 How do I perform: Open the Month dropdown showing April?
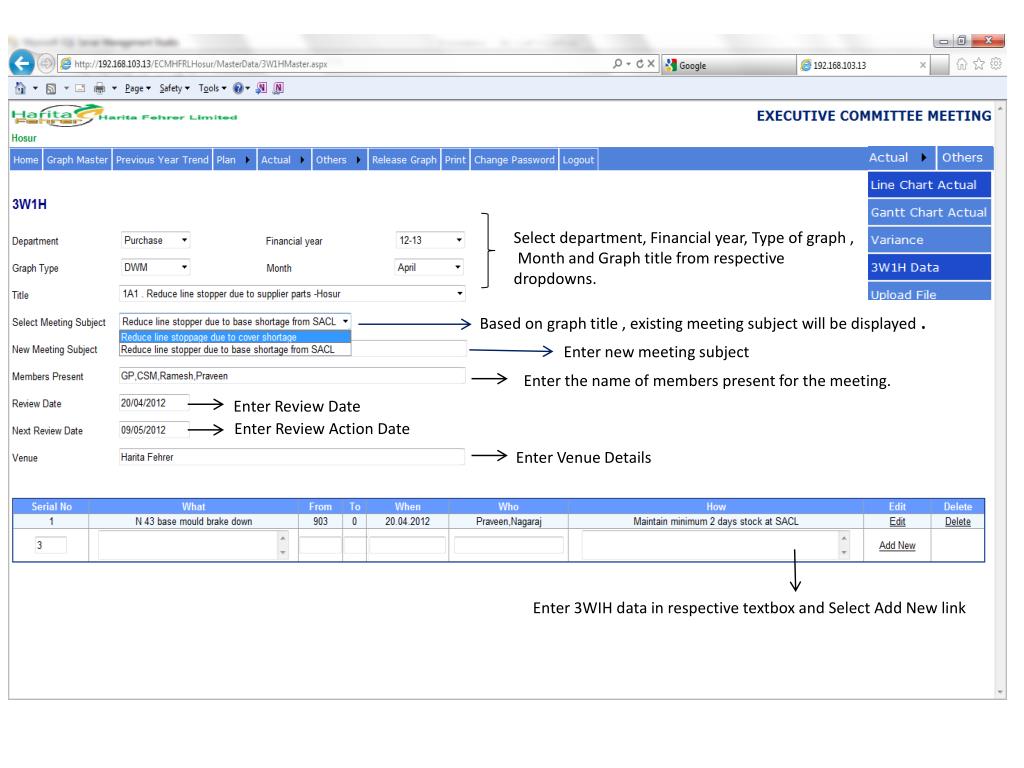point(430,268)
